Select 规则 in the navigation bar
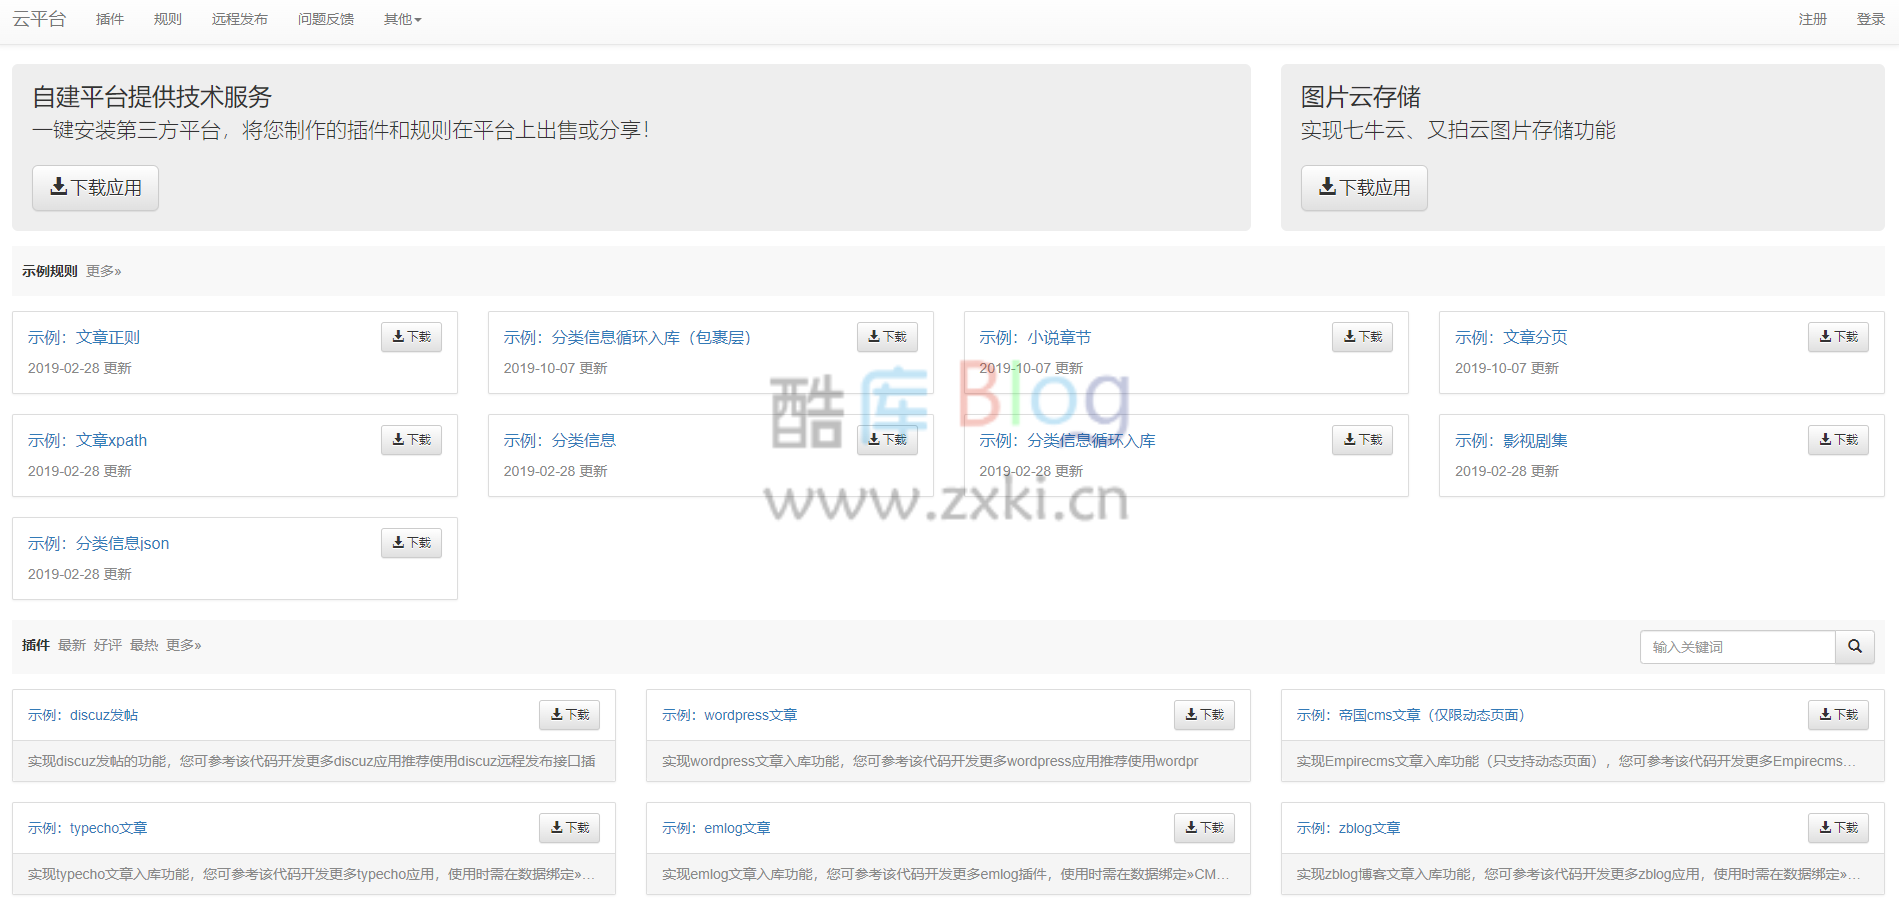 tap(166, 18)
